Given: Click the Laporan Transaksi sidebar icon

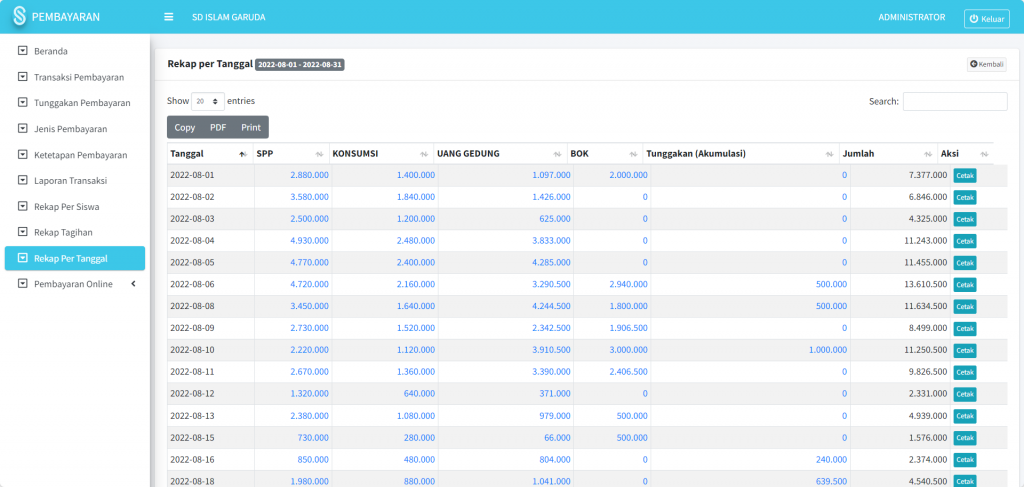Looking at the screenshot, I should pyautogui.click(x=23, y=180).
